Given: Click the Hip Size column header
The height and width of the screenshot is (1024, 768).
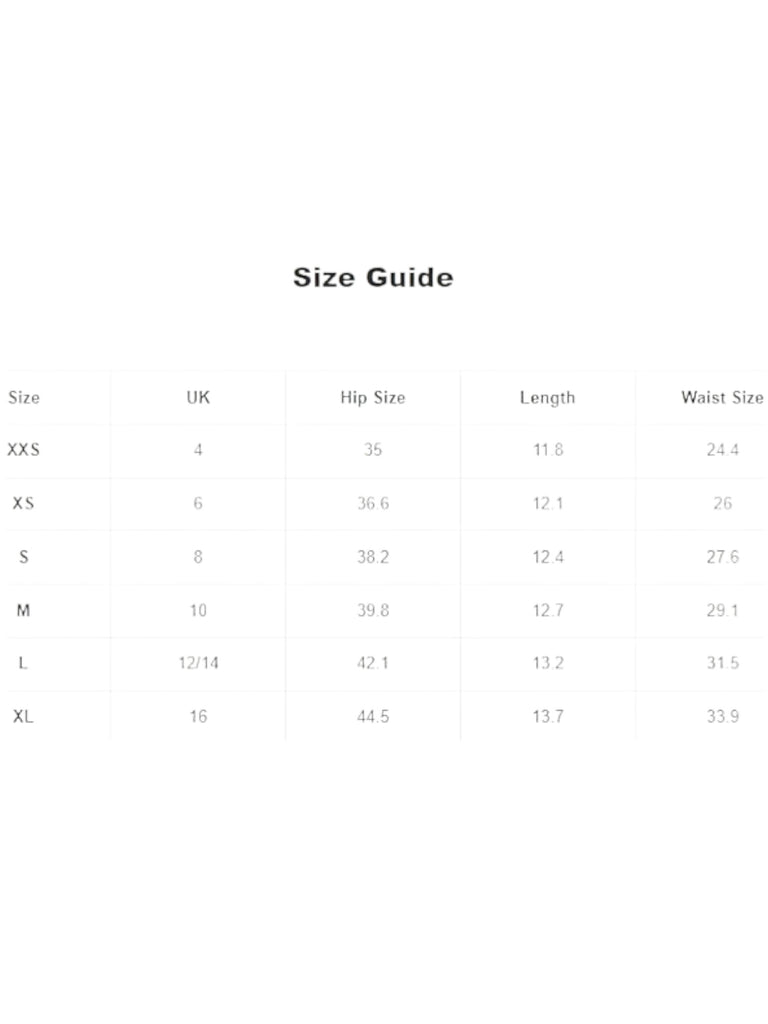Looking at the screenshot, I should pos(373,398).
